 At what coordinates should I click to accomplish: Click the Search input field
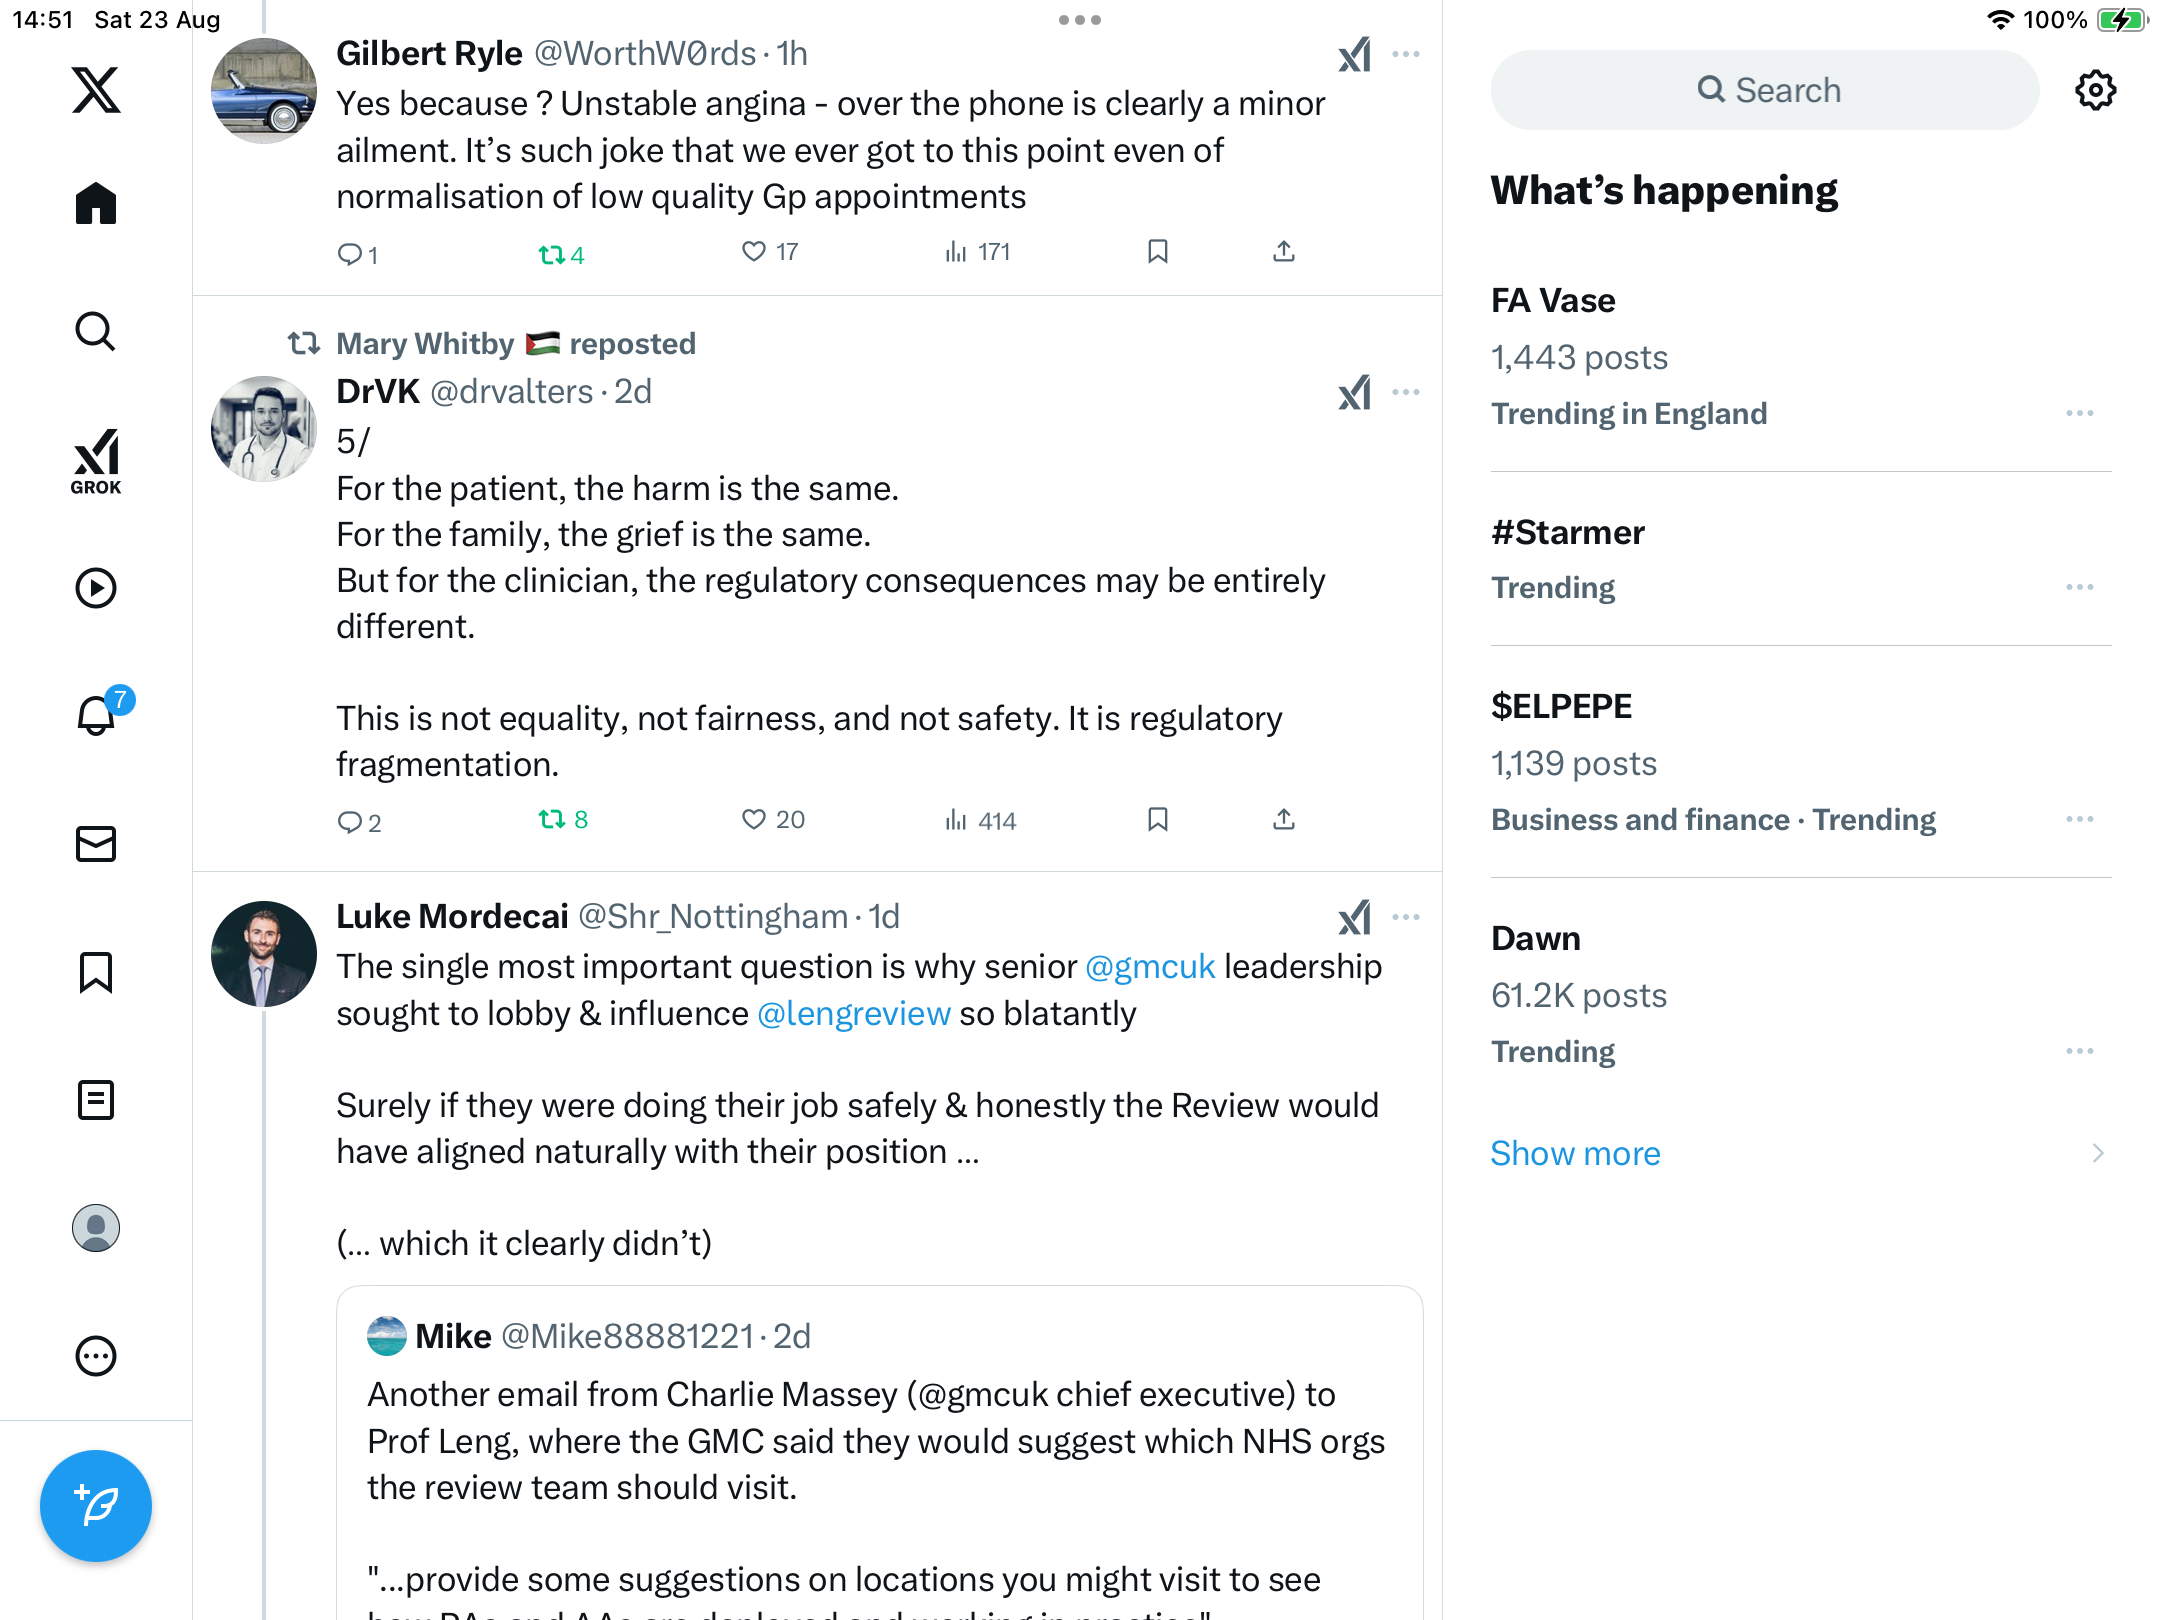[1765, 90]
